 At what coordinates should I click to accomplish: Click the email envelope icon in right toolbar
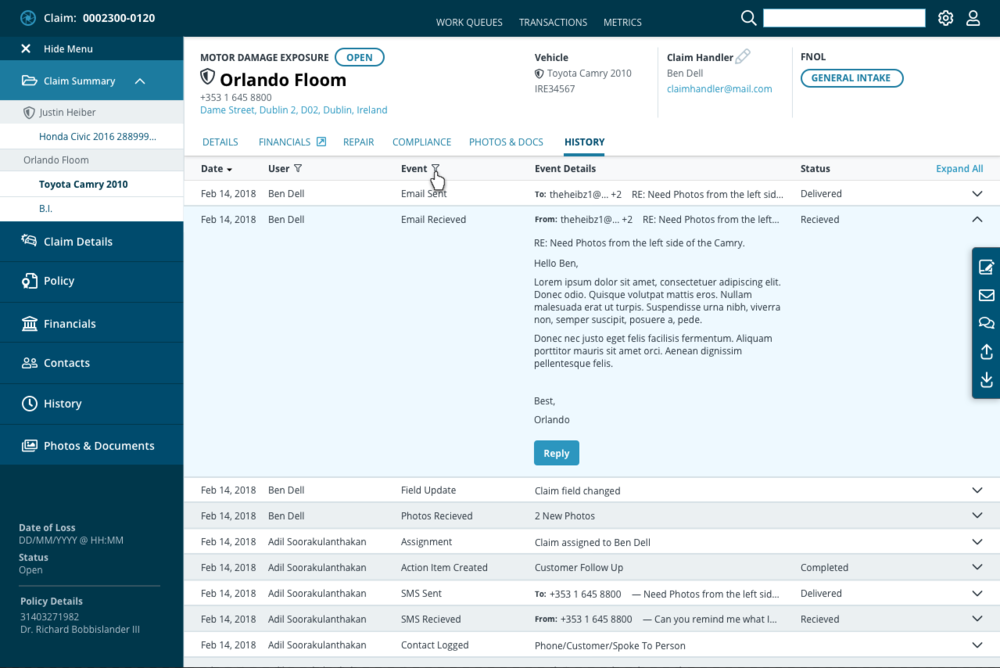(x=986, y=295)
